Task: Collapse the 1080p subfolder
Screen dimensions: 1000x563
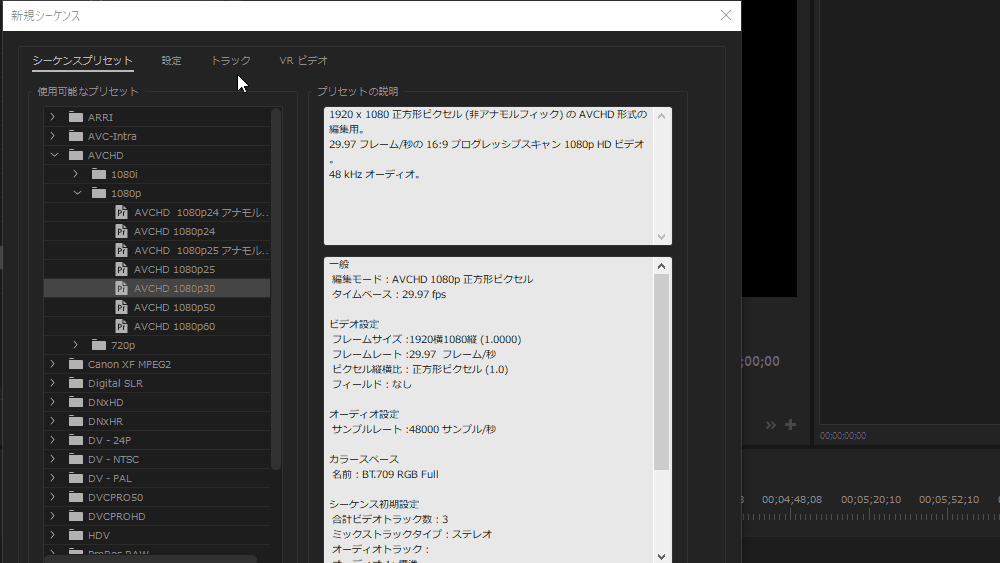Action: pyautogui.click(x=77, y=193)
